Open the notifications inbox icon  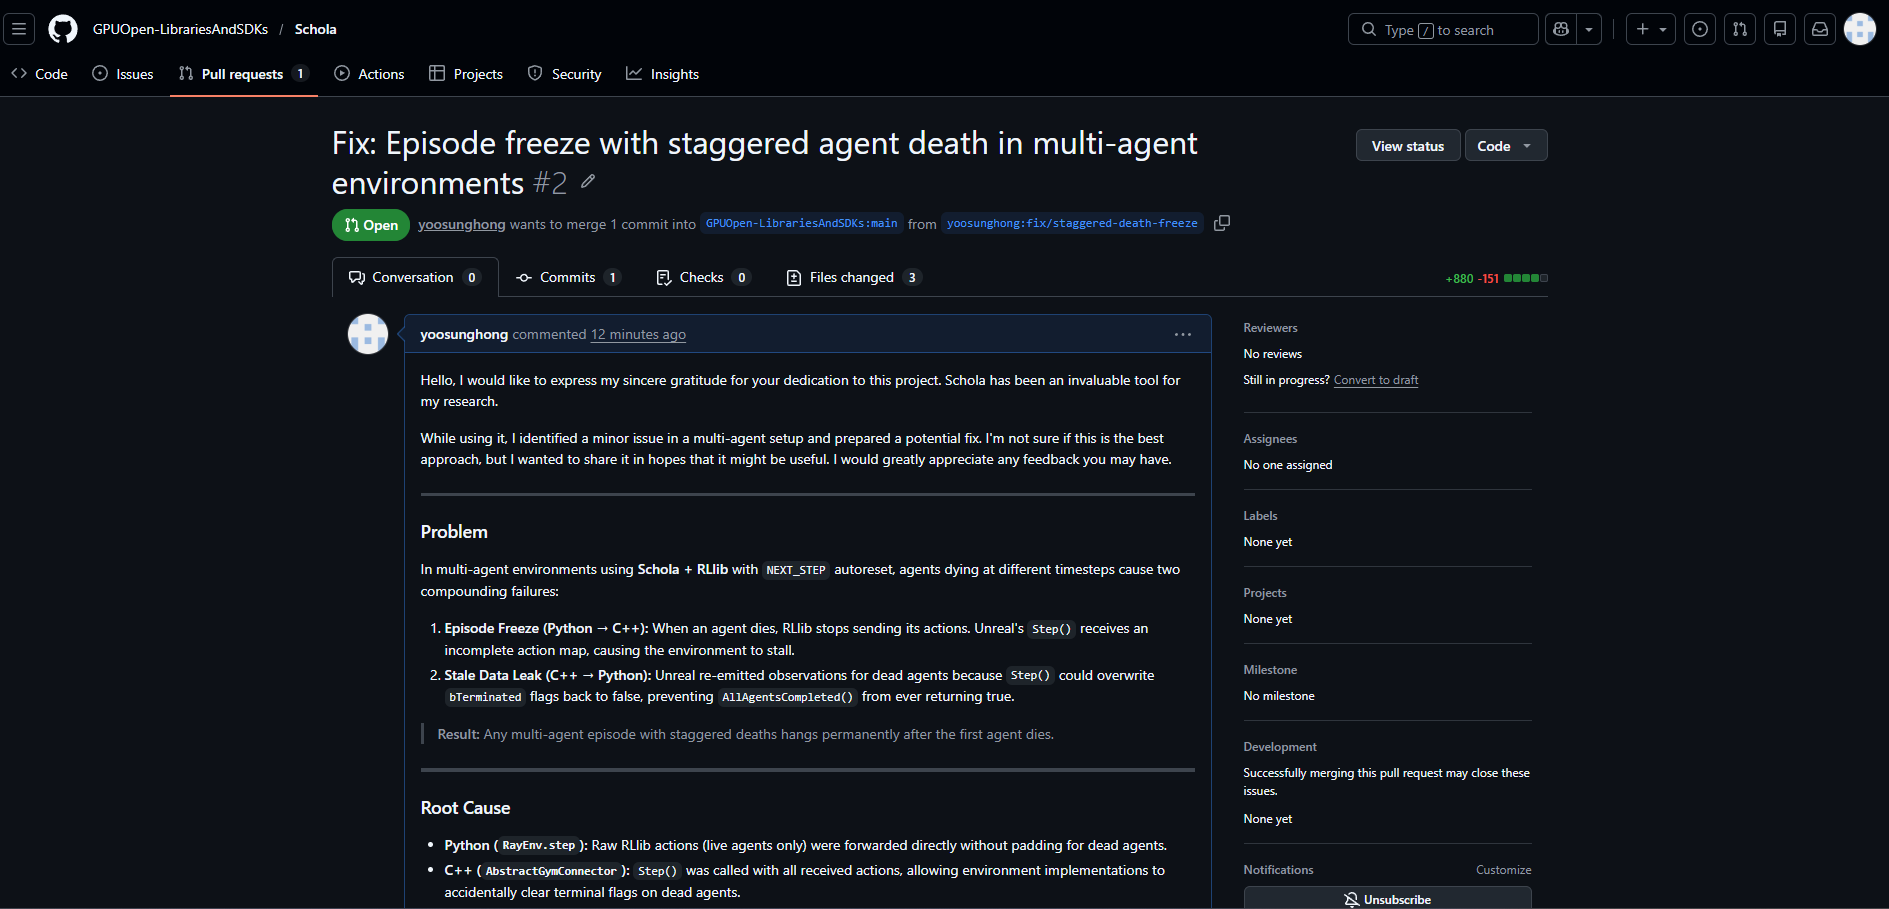[1820, 29]
